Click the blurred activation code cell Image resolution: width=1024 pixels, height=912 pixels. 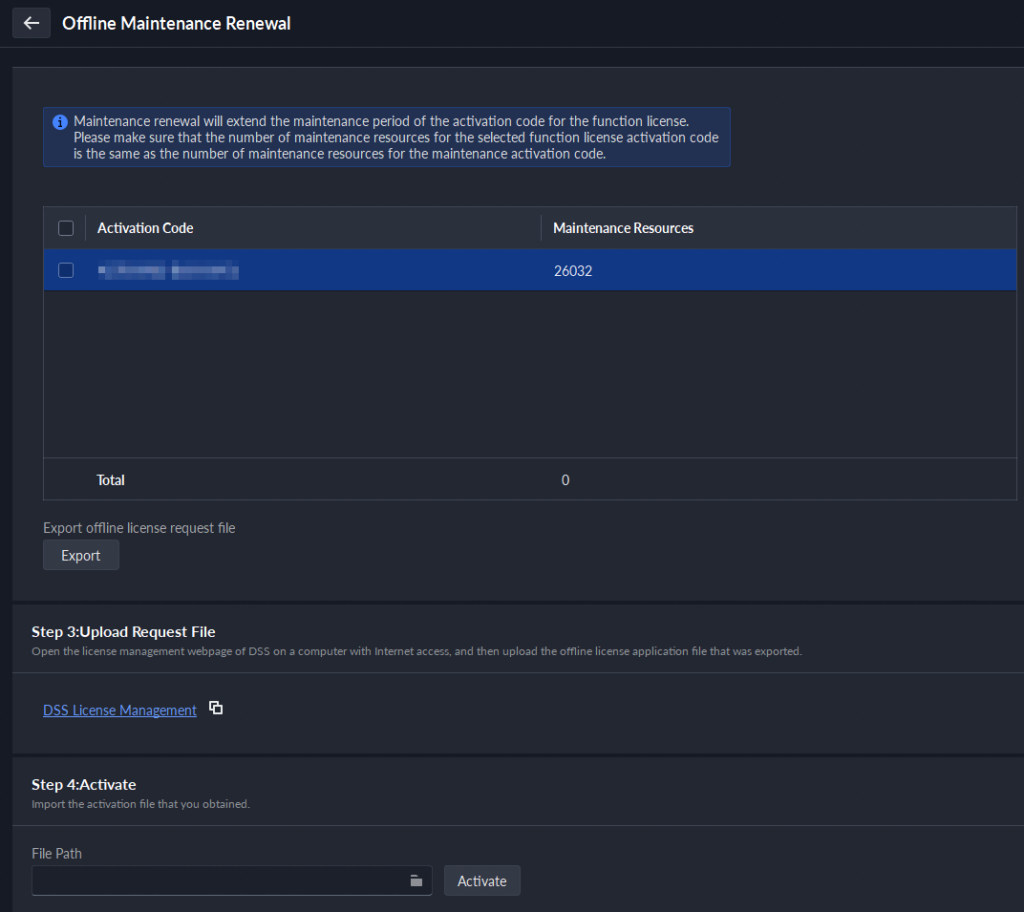(x=168, y=270)
